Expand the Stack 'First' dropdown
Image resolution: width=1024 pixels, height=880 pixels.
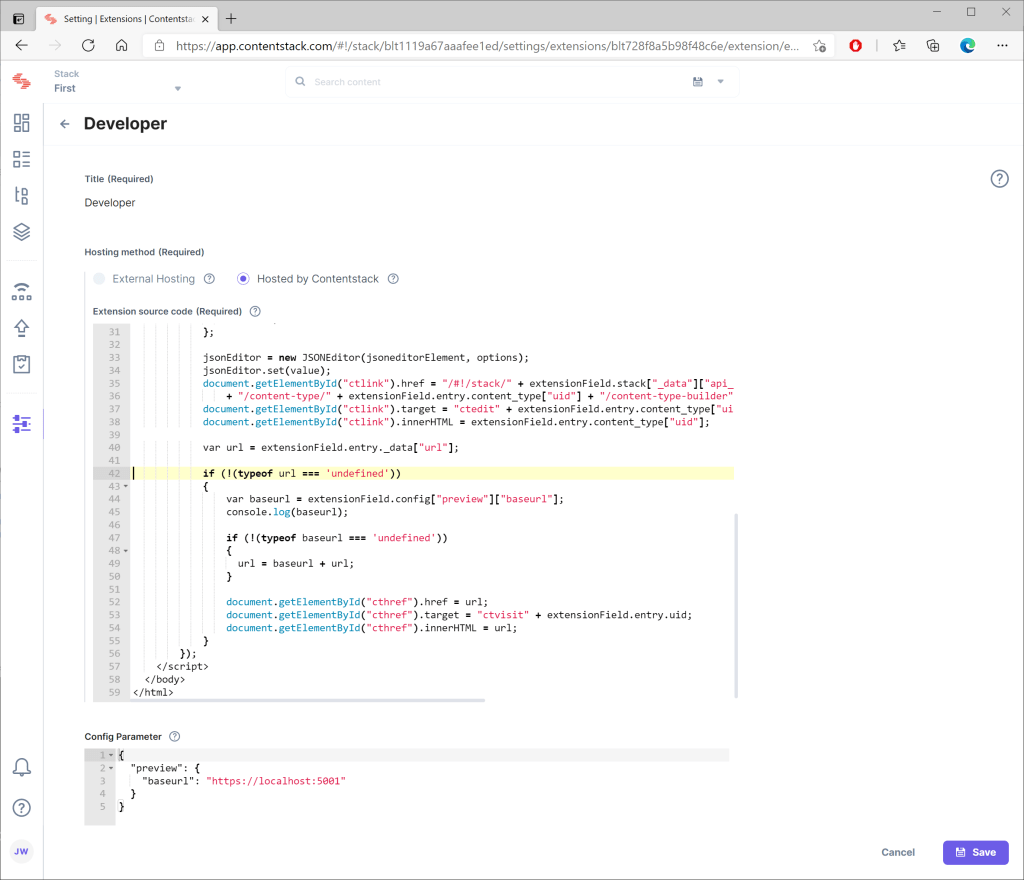point(177,88)
